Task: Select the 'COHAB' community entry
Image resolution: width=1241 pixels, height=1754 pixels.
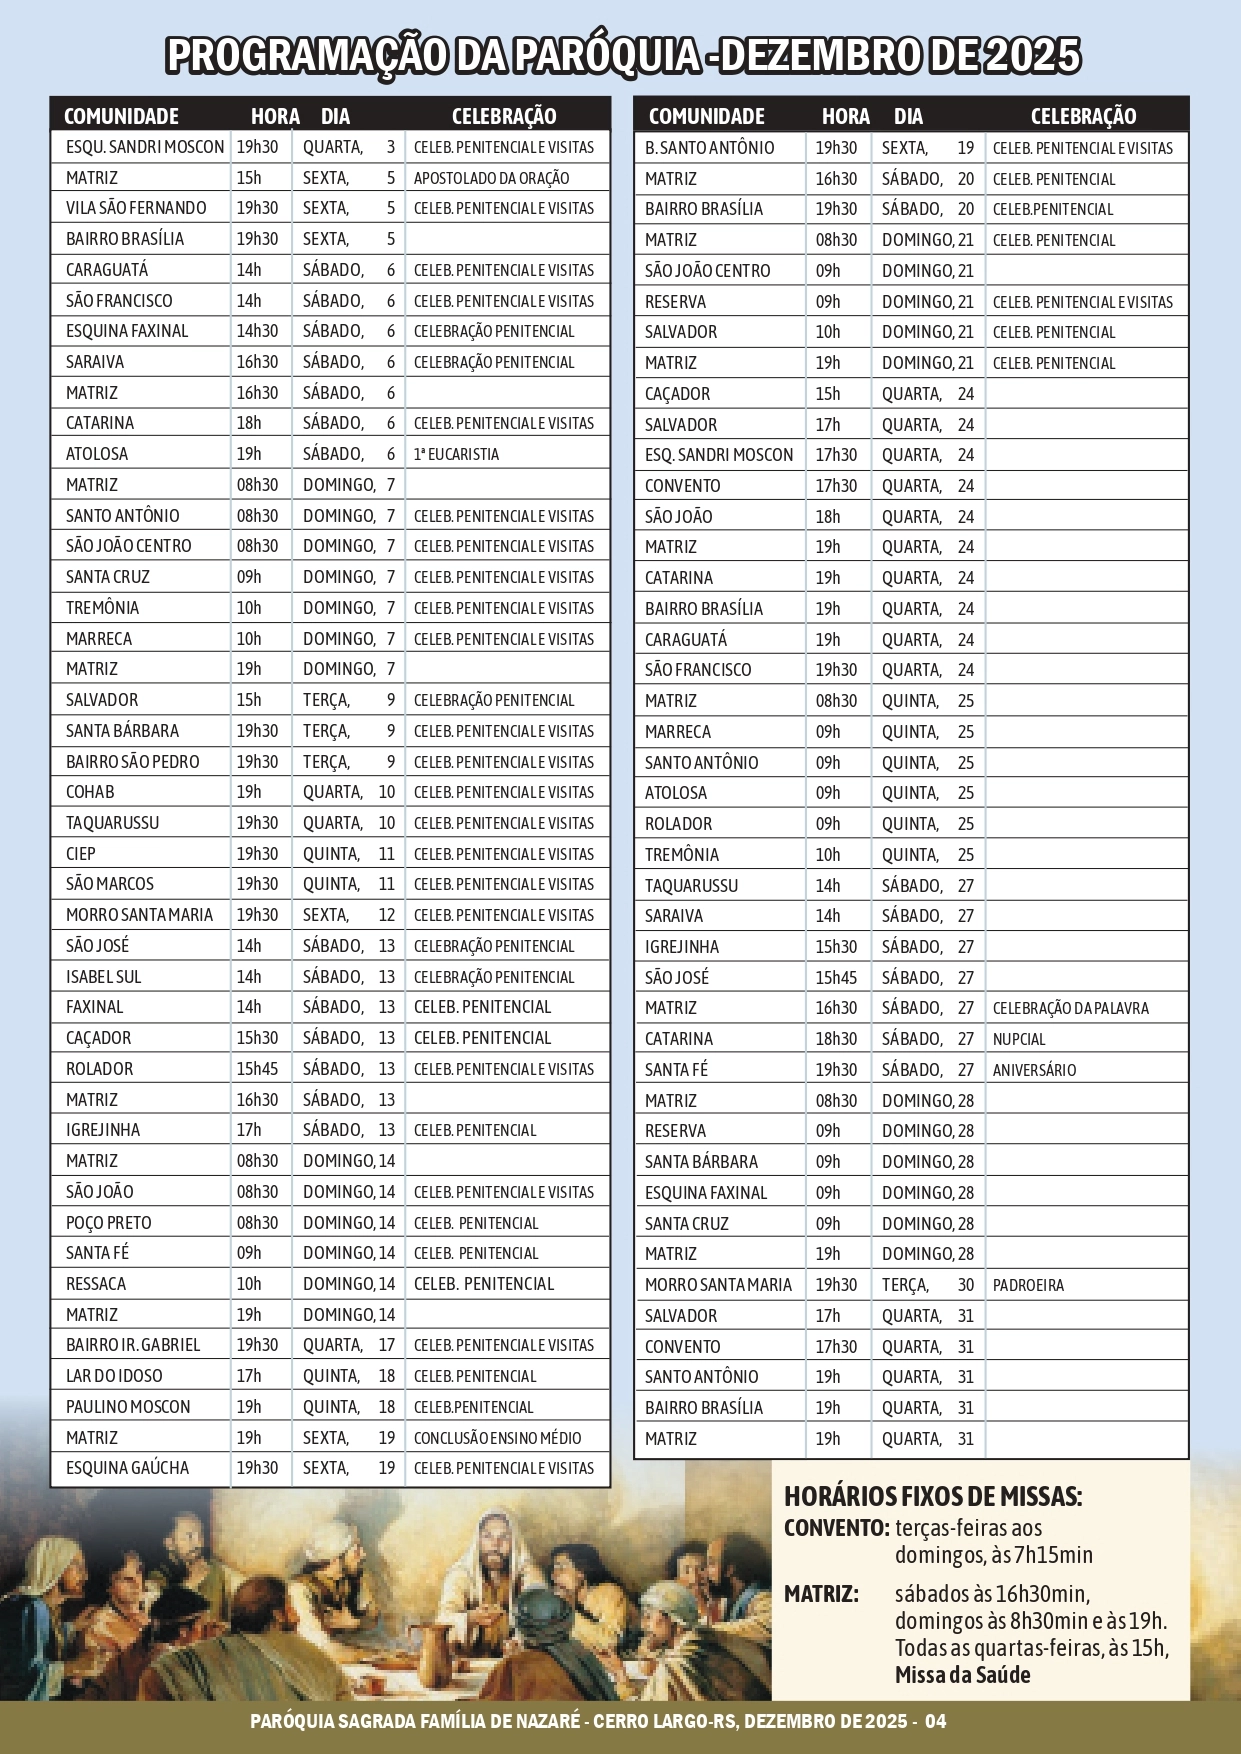Action: pos(90,792)
